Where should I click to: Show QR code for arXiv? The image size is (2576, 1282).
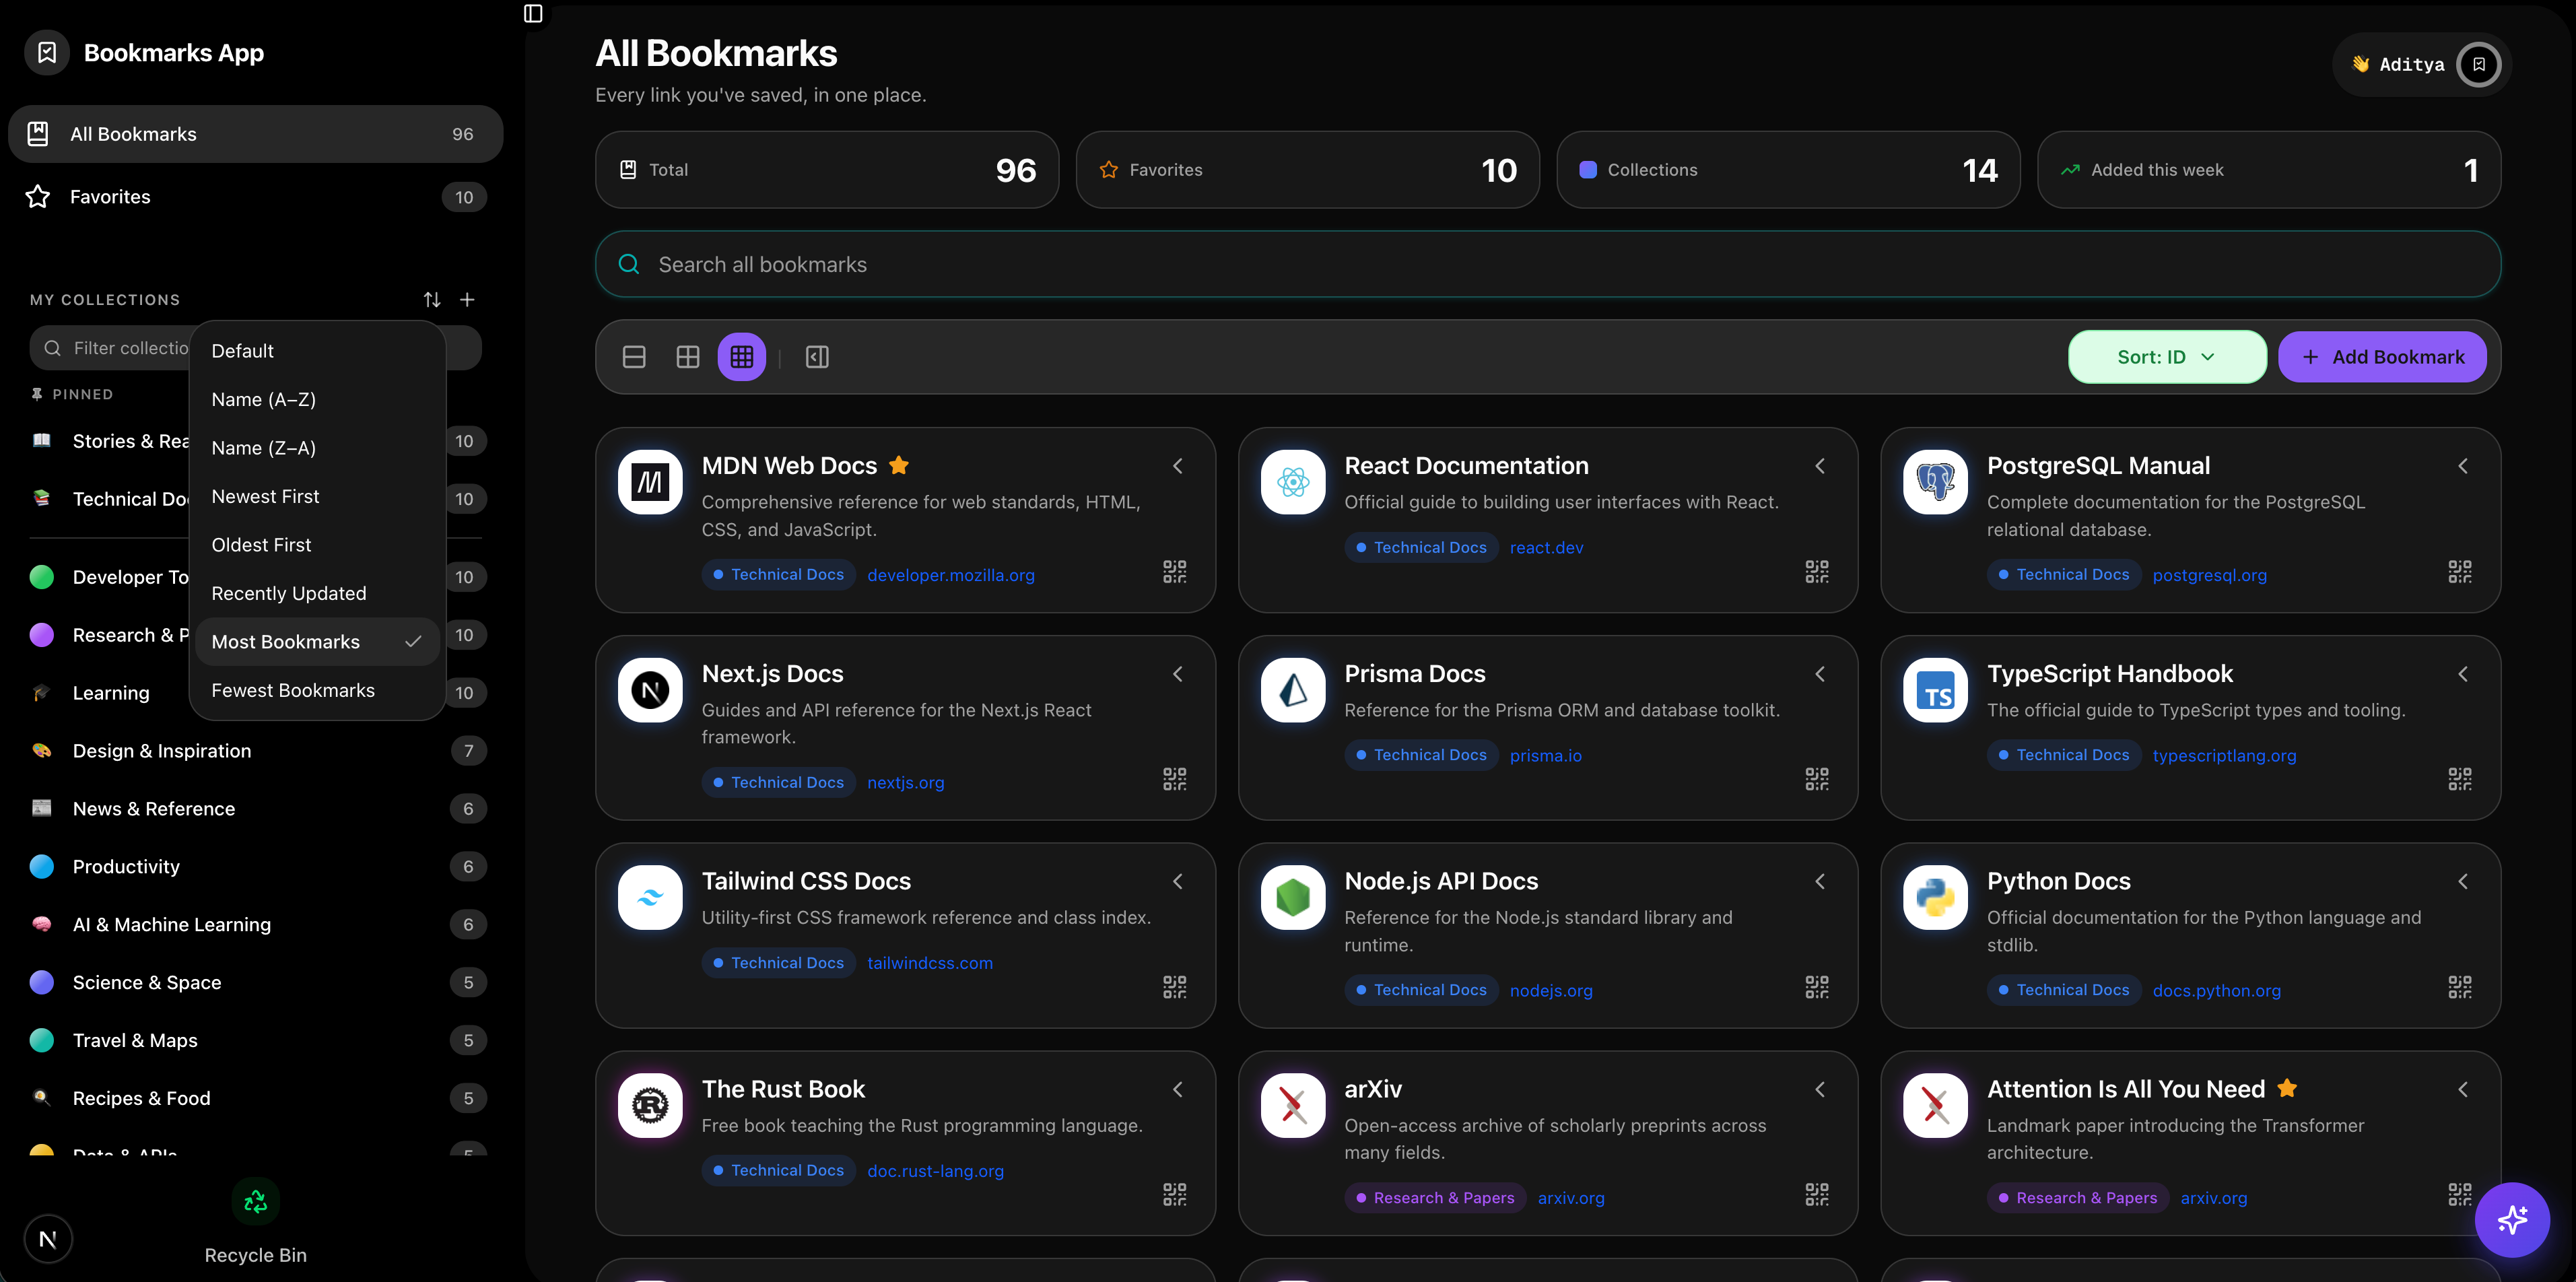pos(1817,1194)
